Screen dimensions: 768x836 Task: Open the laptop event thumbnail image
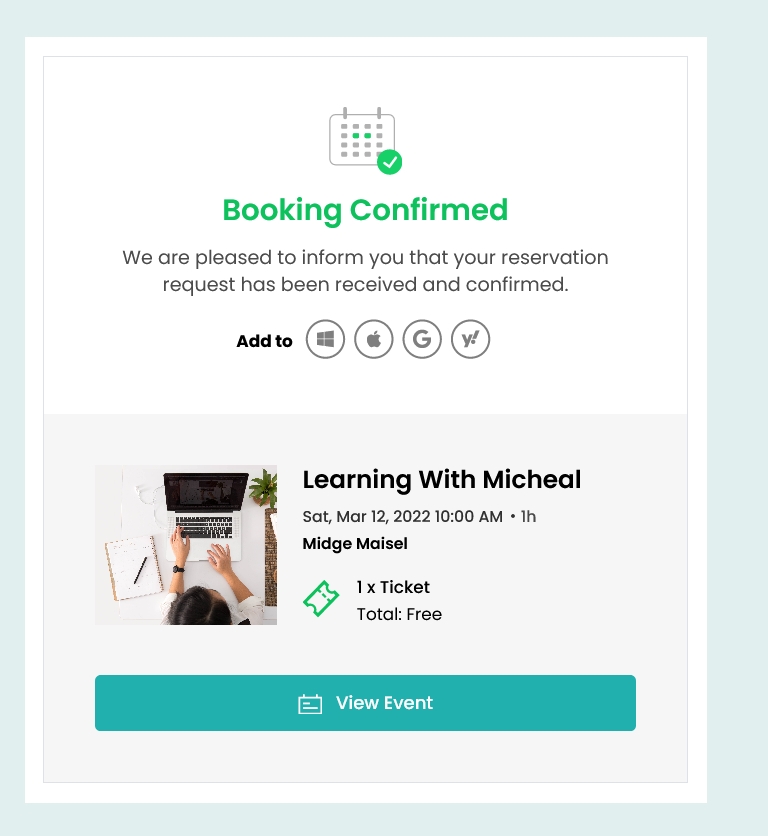coord(186,545)
